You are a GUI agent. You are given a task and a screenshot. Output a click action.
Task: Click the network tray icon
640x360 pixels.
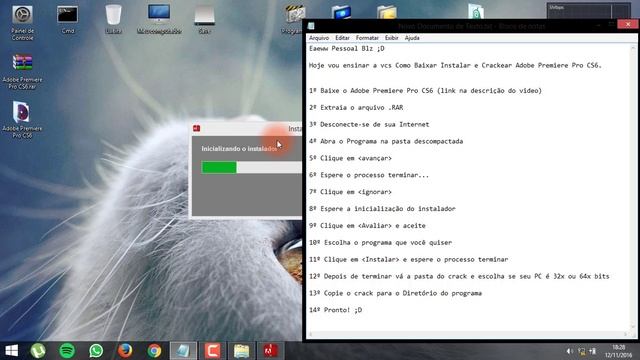point(582,351)
